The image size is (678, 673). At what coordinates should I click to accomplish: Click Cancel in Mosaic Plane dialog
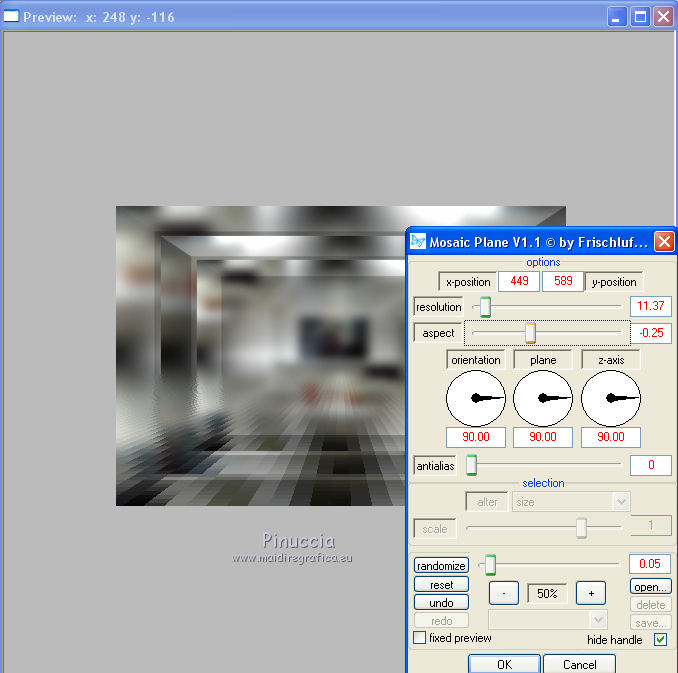(579, 664)
